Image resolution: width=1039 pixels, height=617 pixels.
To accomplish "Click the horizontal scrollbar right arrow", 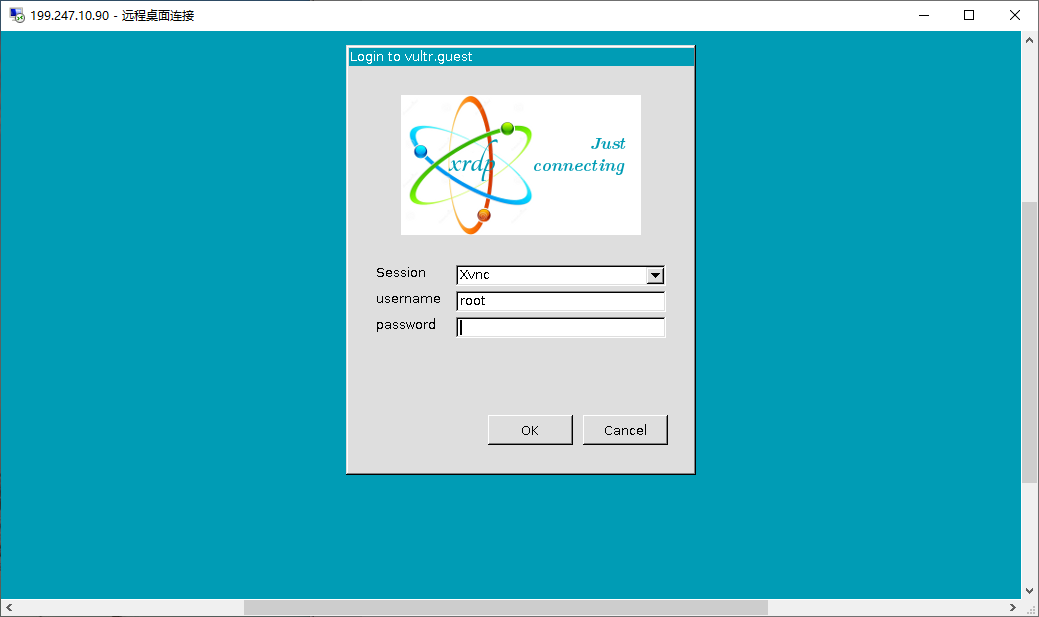I will pyautogui.click(x=1012, y=607).
